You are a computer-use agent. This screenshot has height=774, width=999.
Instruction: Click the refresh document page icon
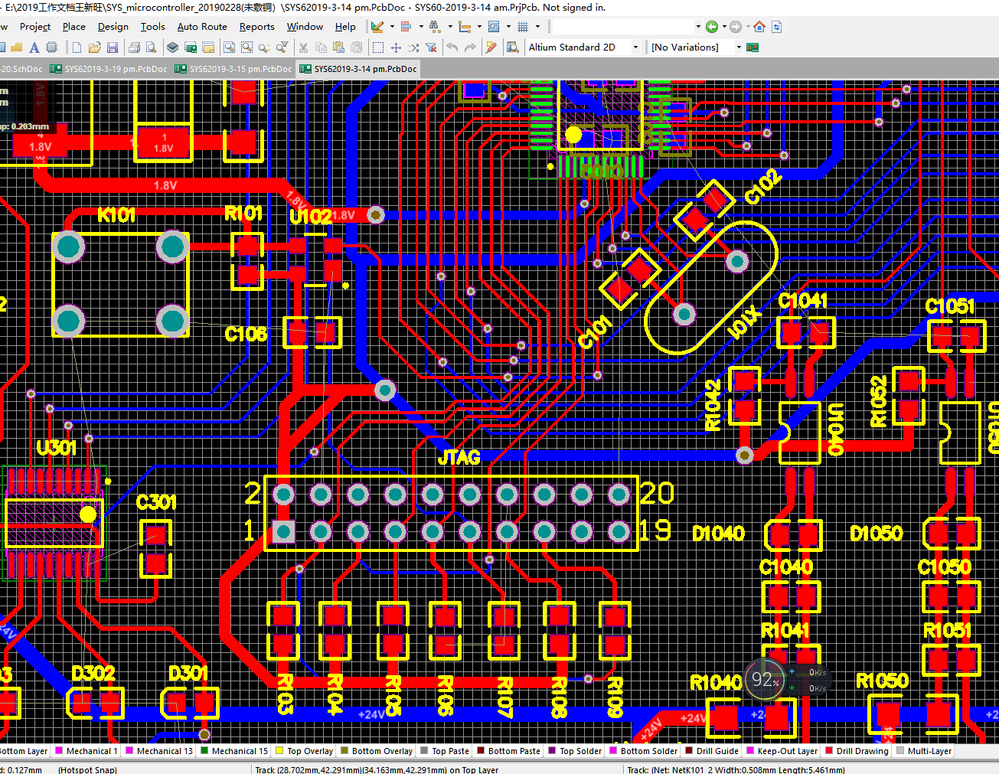pos(777,27)
